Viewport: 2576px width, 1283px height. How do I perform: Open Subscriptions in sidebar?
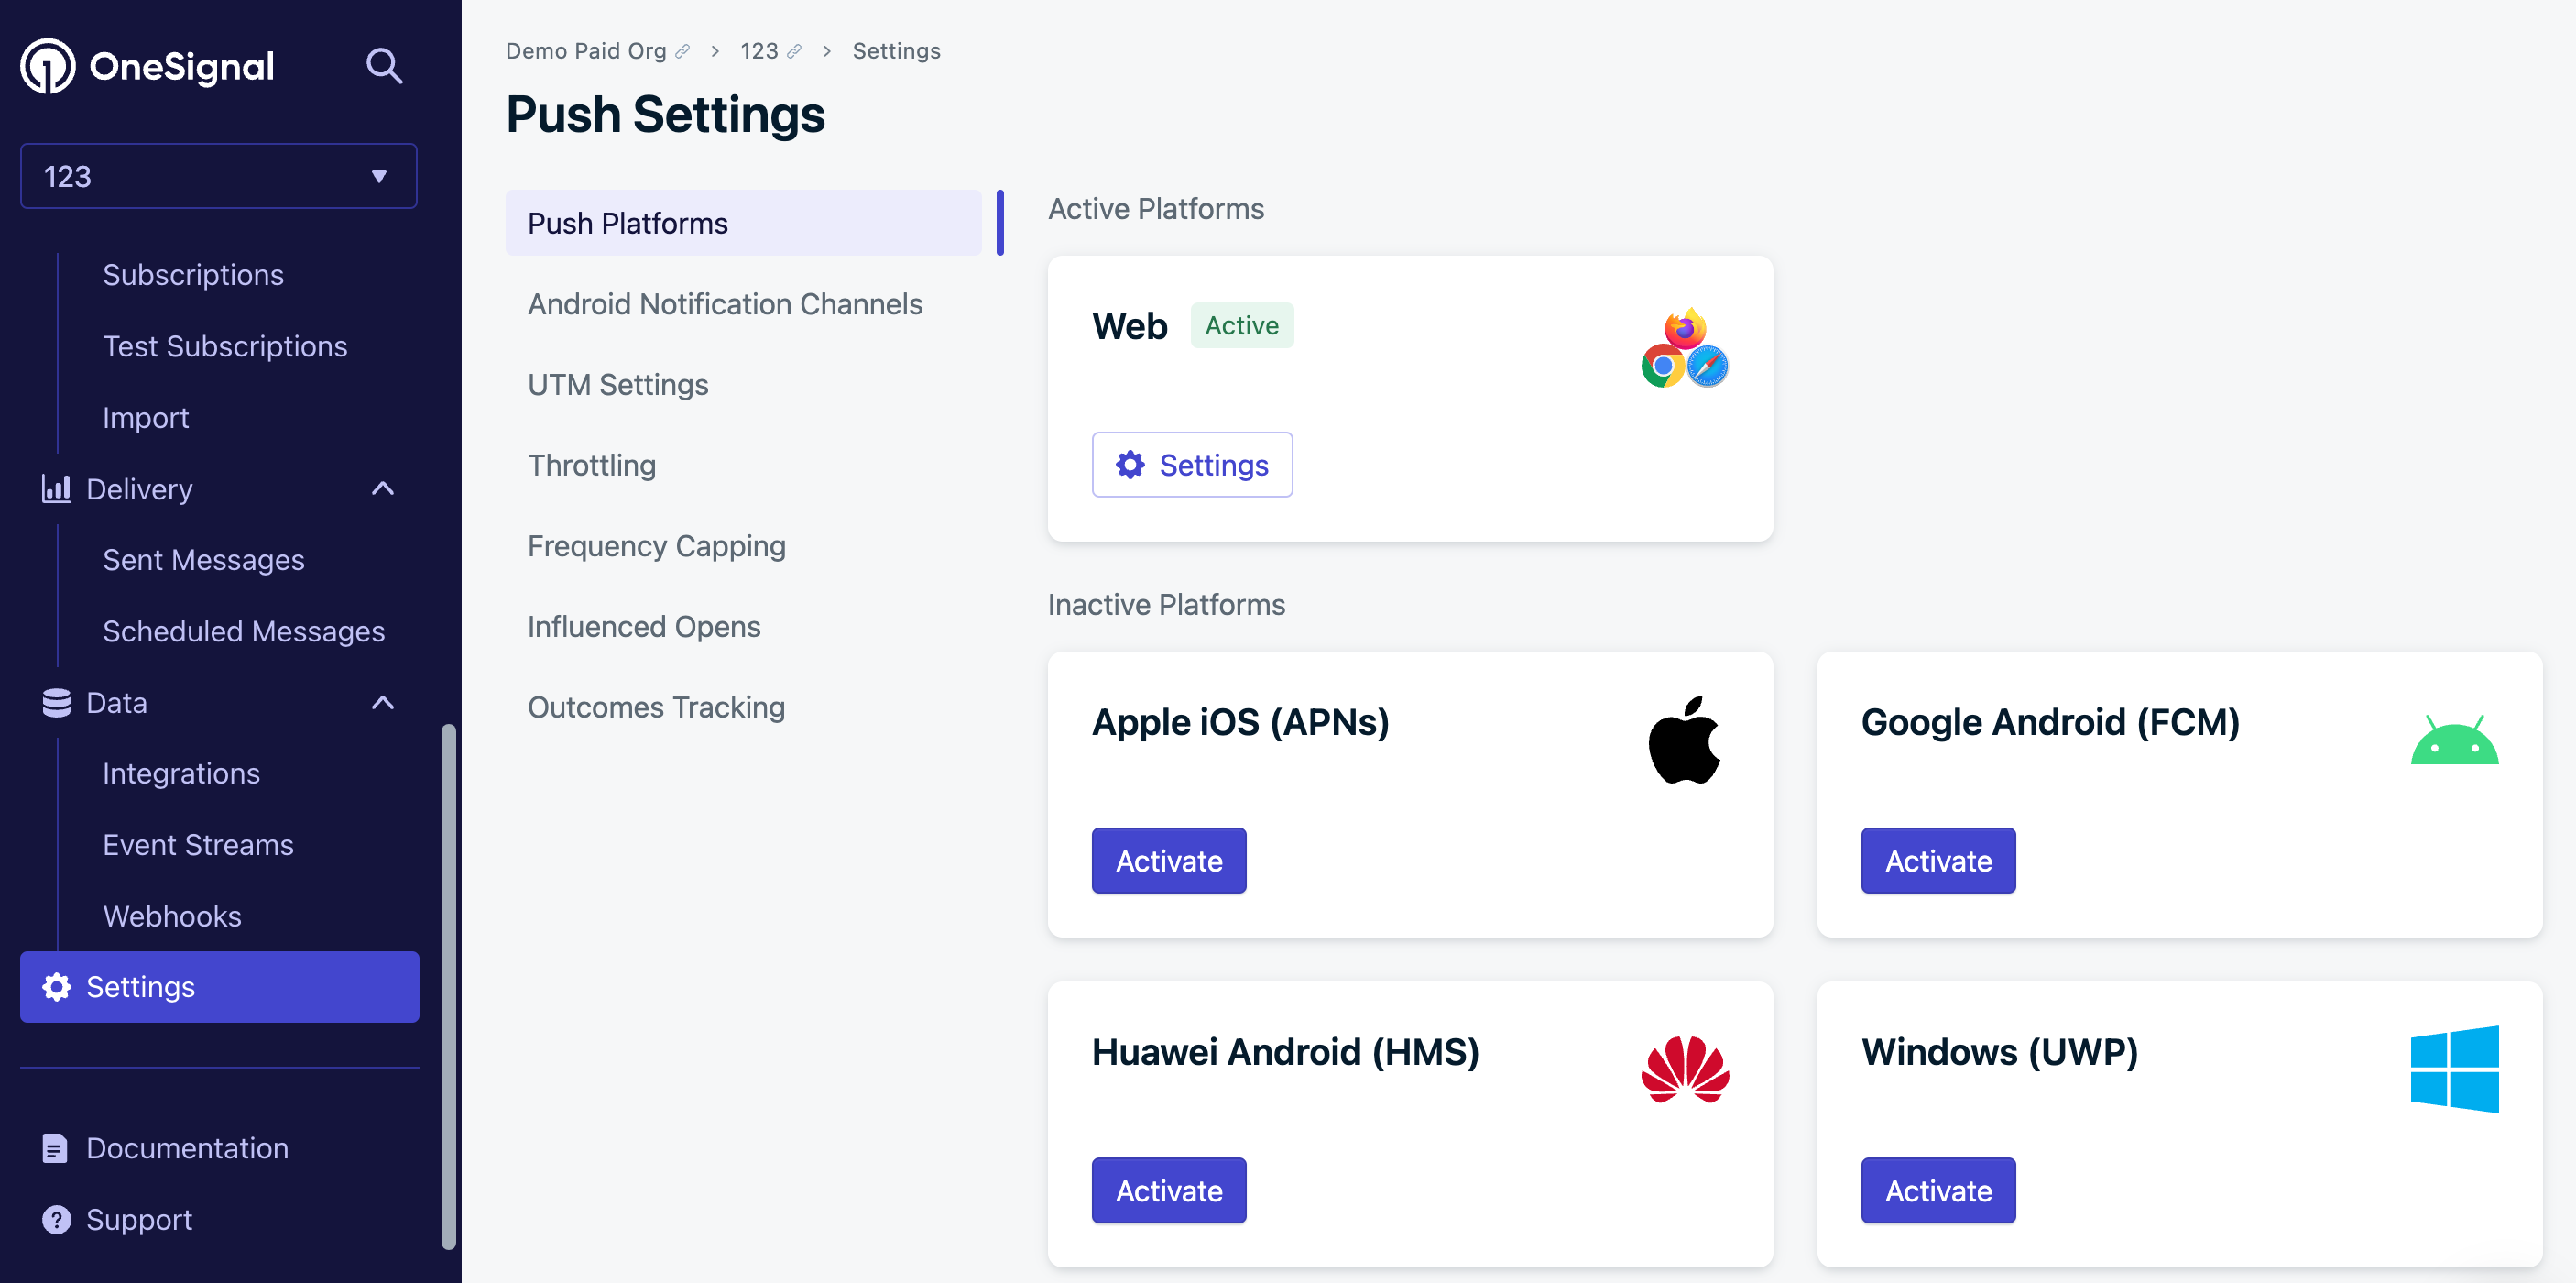(x=193, y=274)
